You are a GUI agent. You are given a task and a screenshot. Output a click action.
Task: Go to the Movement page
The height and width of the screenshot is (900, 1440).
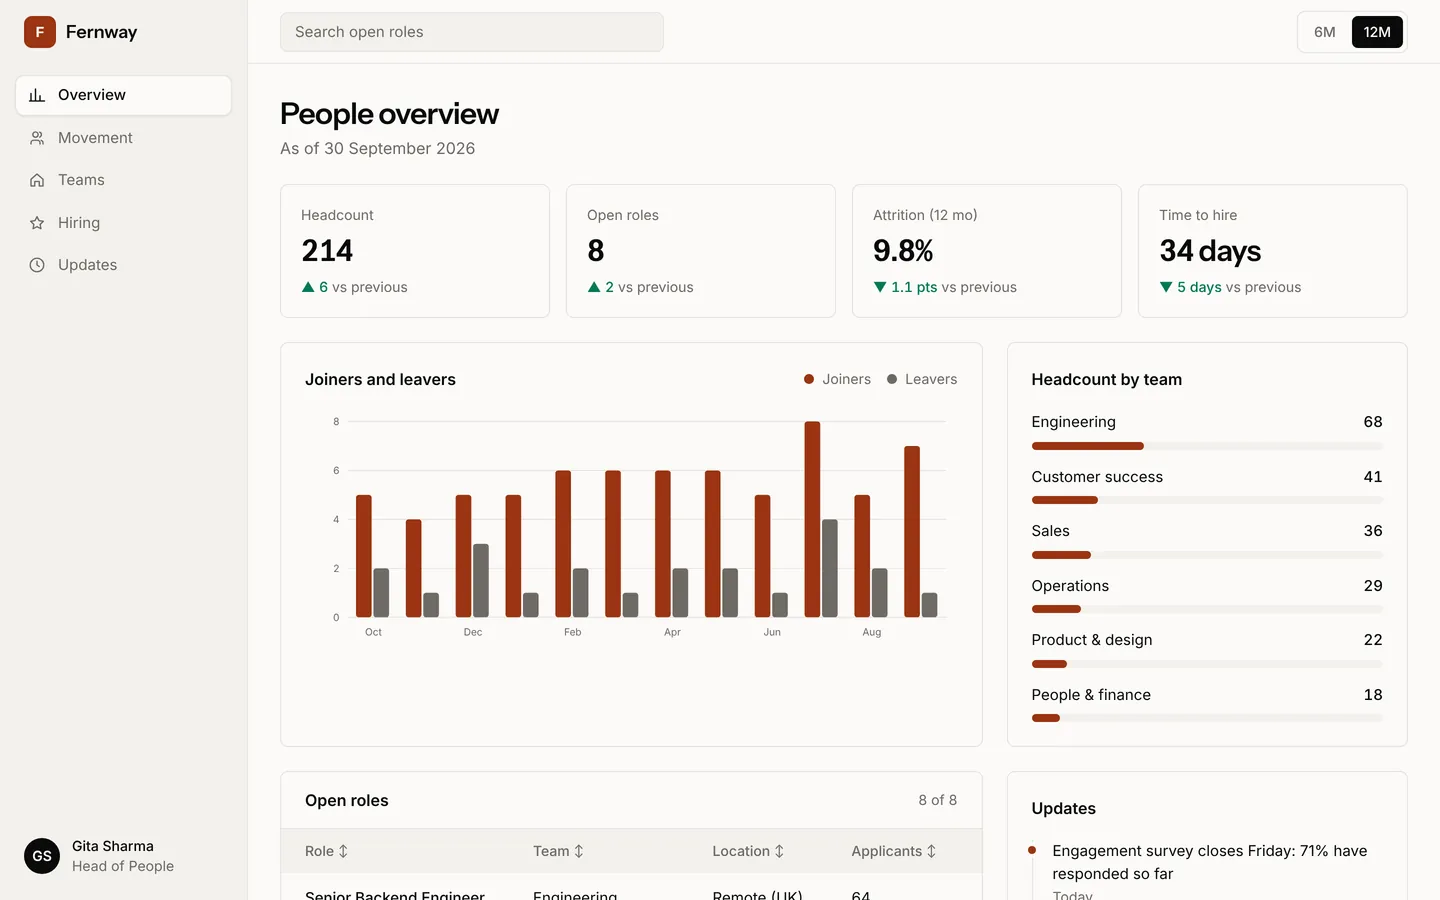[x=124, y=138]
